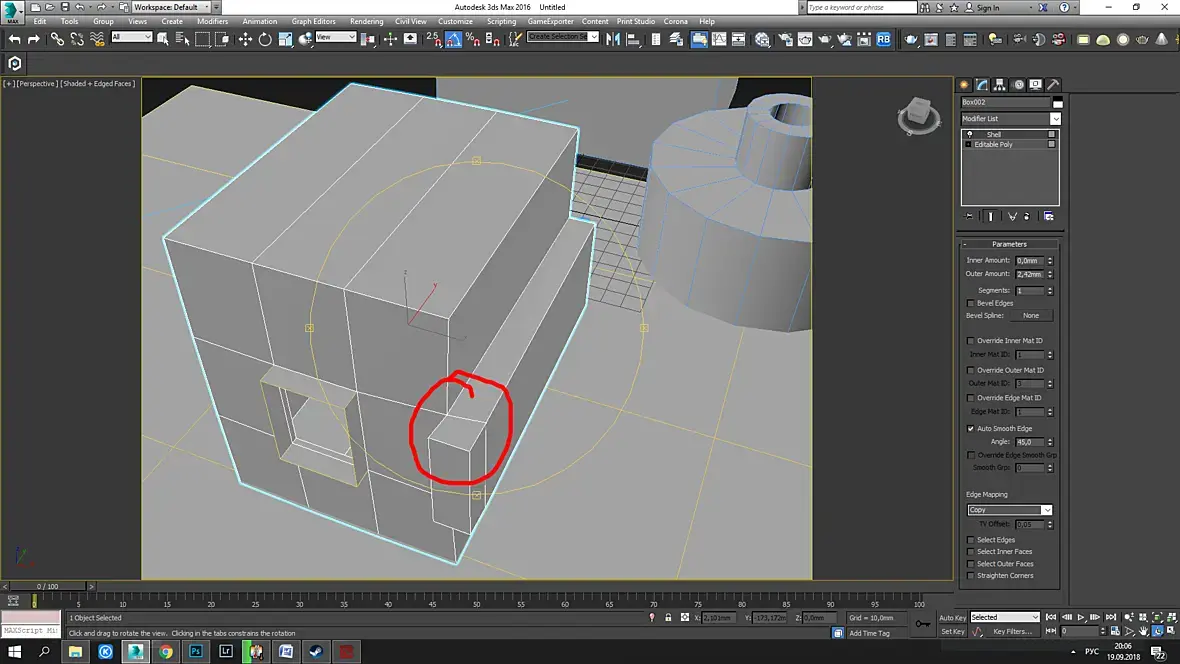Enable Override Edge Smooth Grp checkbox
1180x664 pixels.
pos(970,455)
